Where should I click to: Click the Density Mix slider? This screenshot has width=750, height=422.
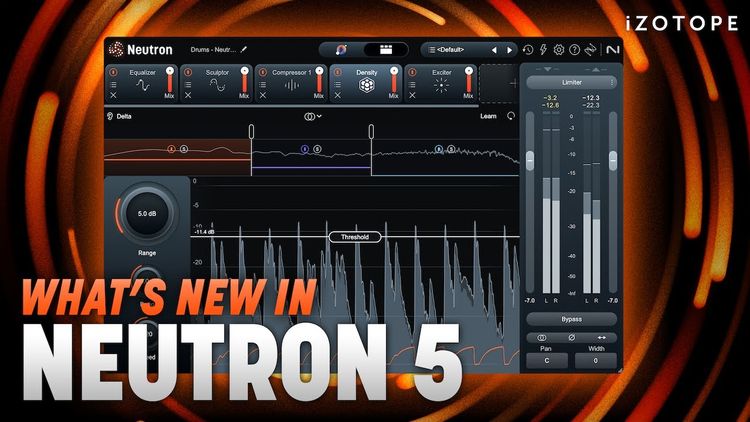point(394,80)
